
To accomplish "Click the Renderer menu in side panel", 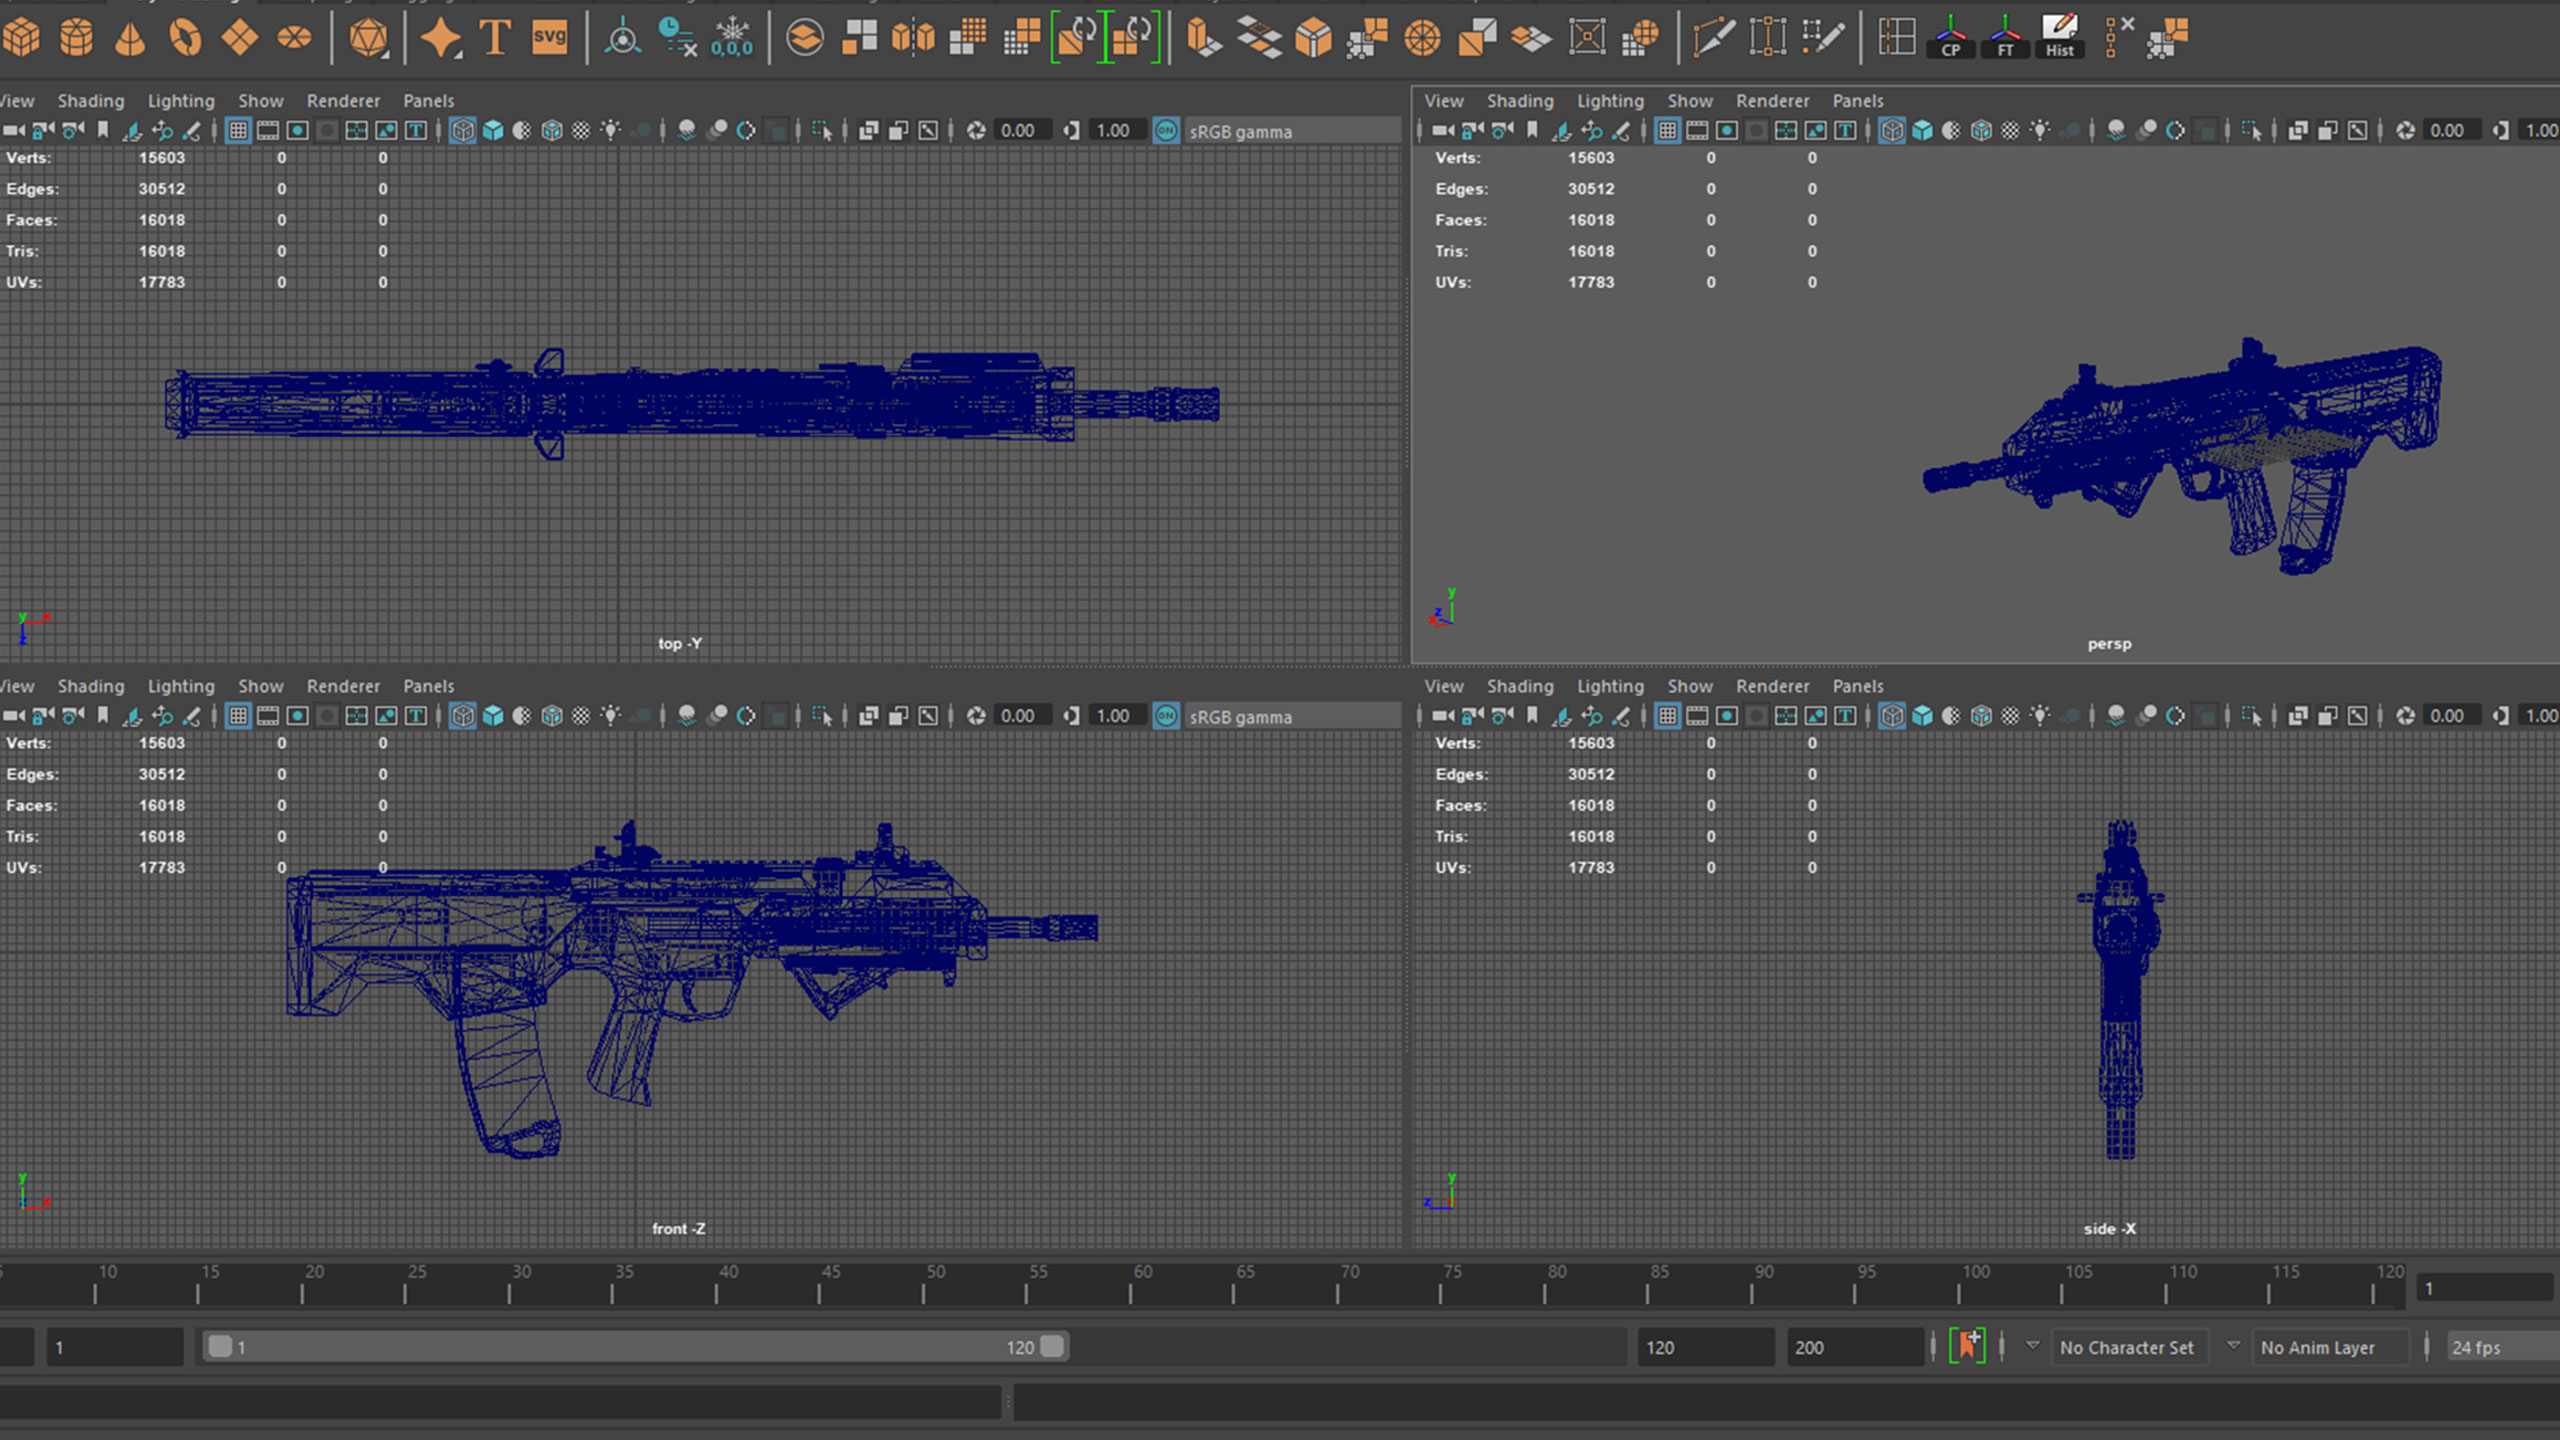I will coord(1772,686).
